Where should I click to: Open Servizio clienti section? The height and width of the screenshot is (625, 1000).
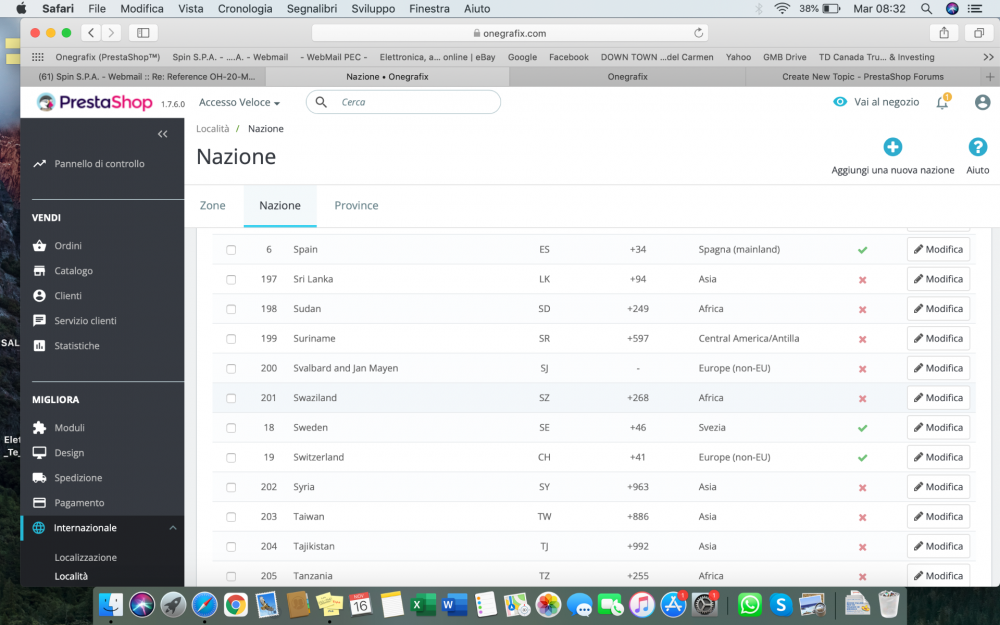tap(85, 320)
